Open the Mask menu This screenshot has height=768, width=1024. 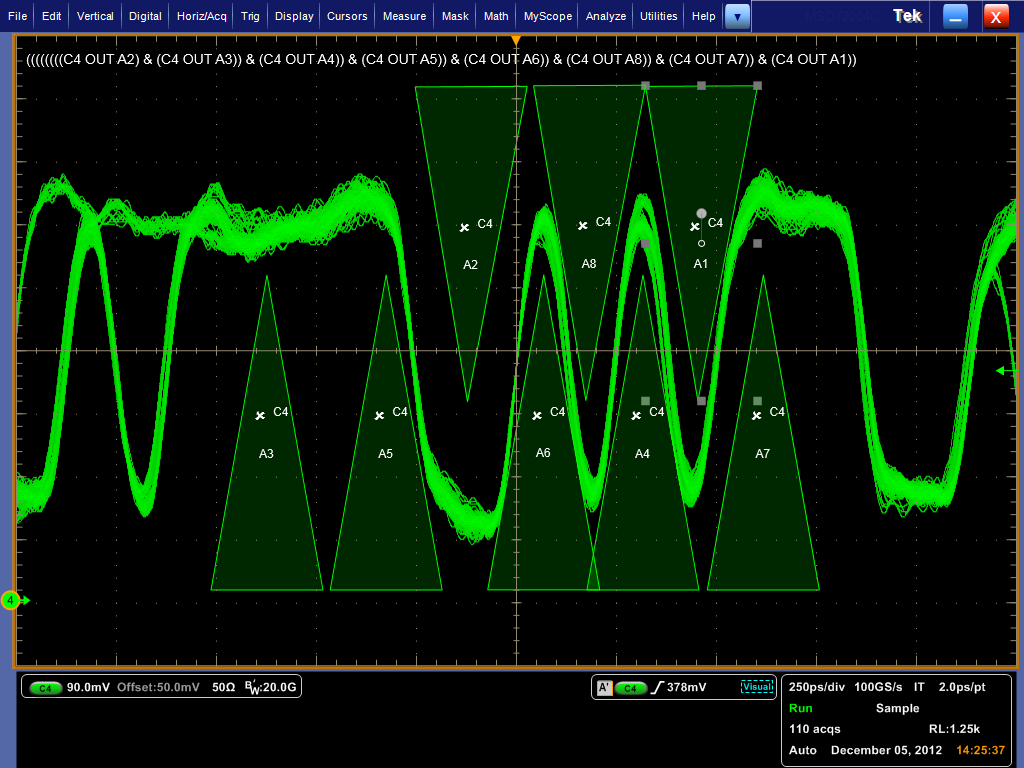(454, 16)
